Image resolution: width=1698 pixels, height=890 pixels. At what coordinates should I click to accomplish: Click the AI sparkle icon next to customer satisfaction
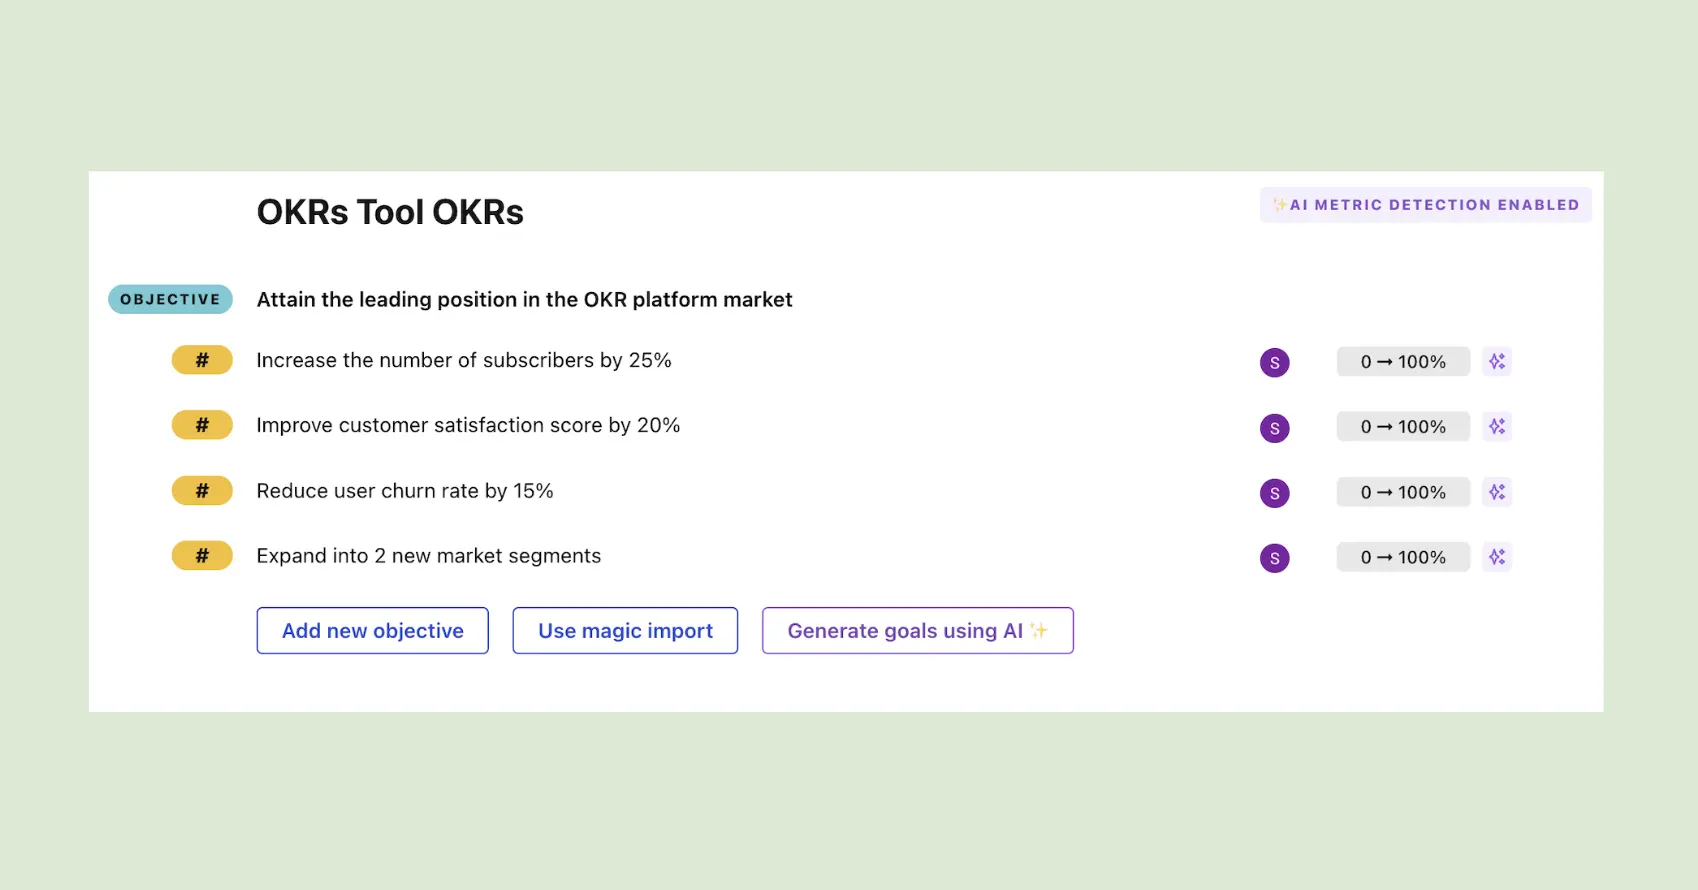1497,426
